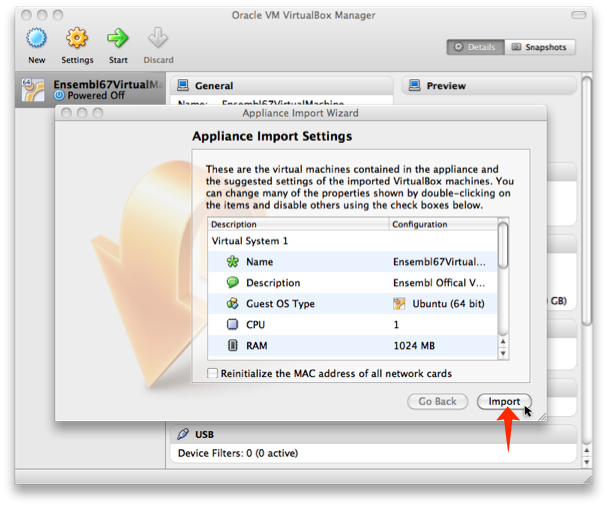Switch to the Details tab

coord(476,47)
